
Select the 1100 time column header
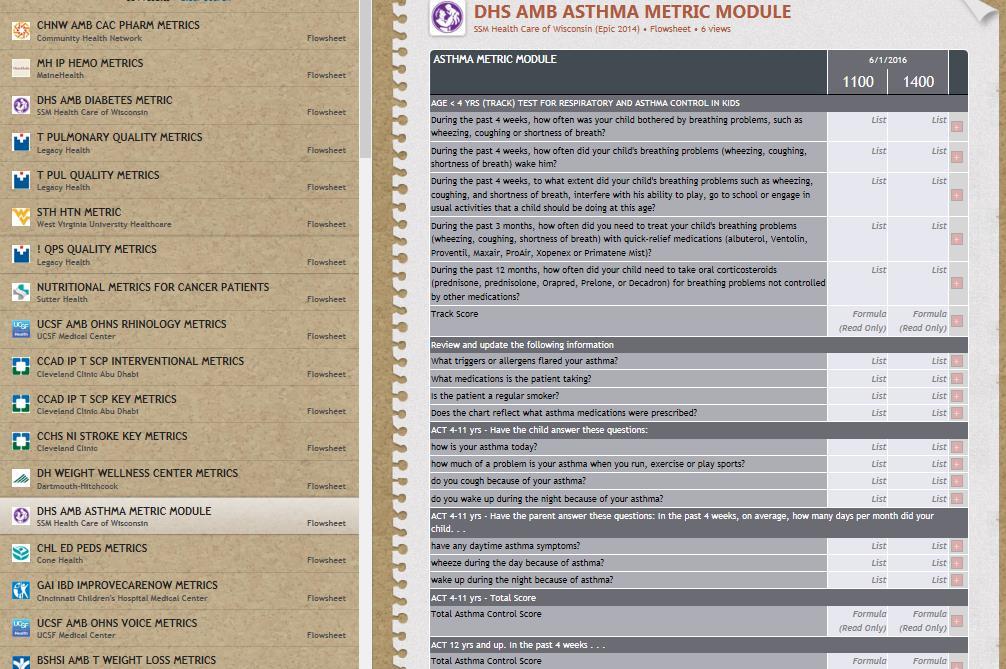tap(858, 81)
